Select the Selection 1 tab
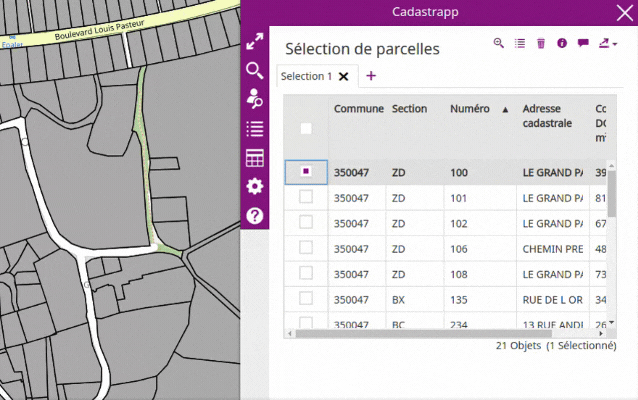This screenshot has height=400, width=638. tap(306, 76)
